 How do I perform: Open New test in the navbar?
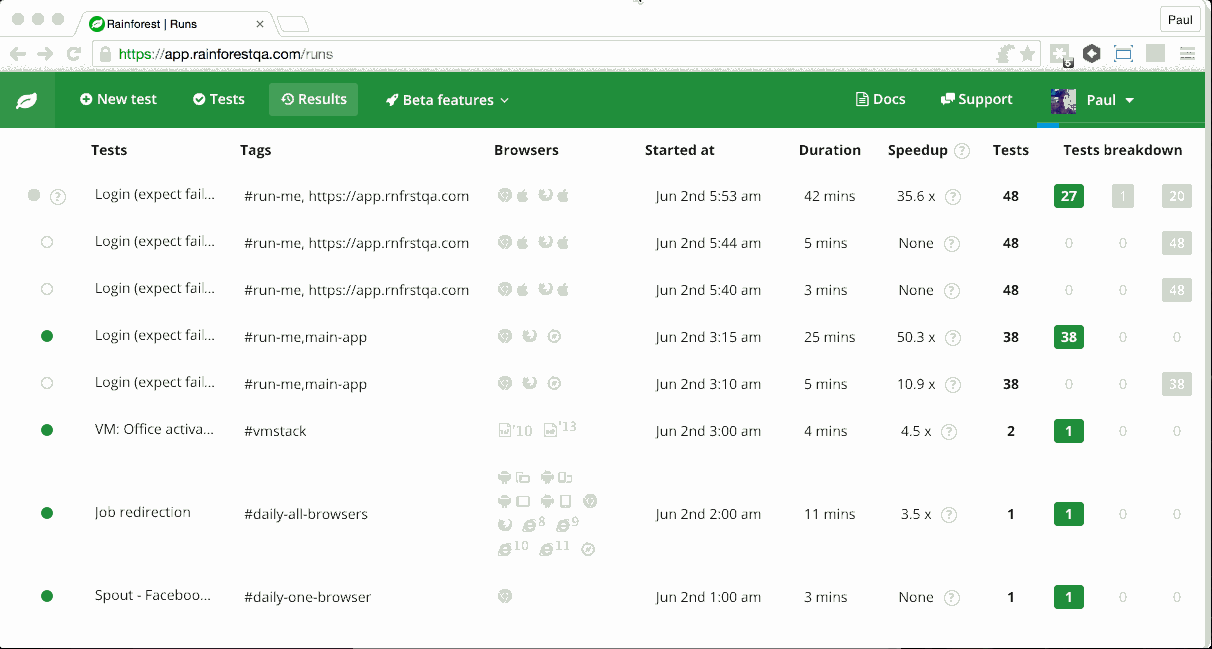pyautogui.click(x=119, y=99)
